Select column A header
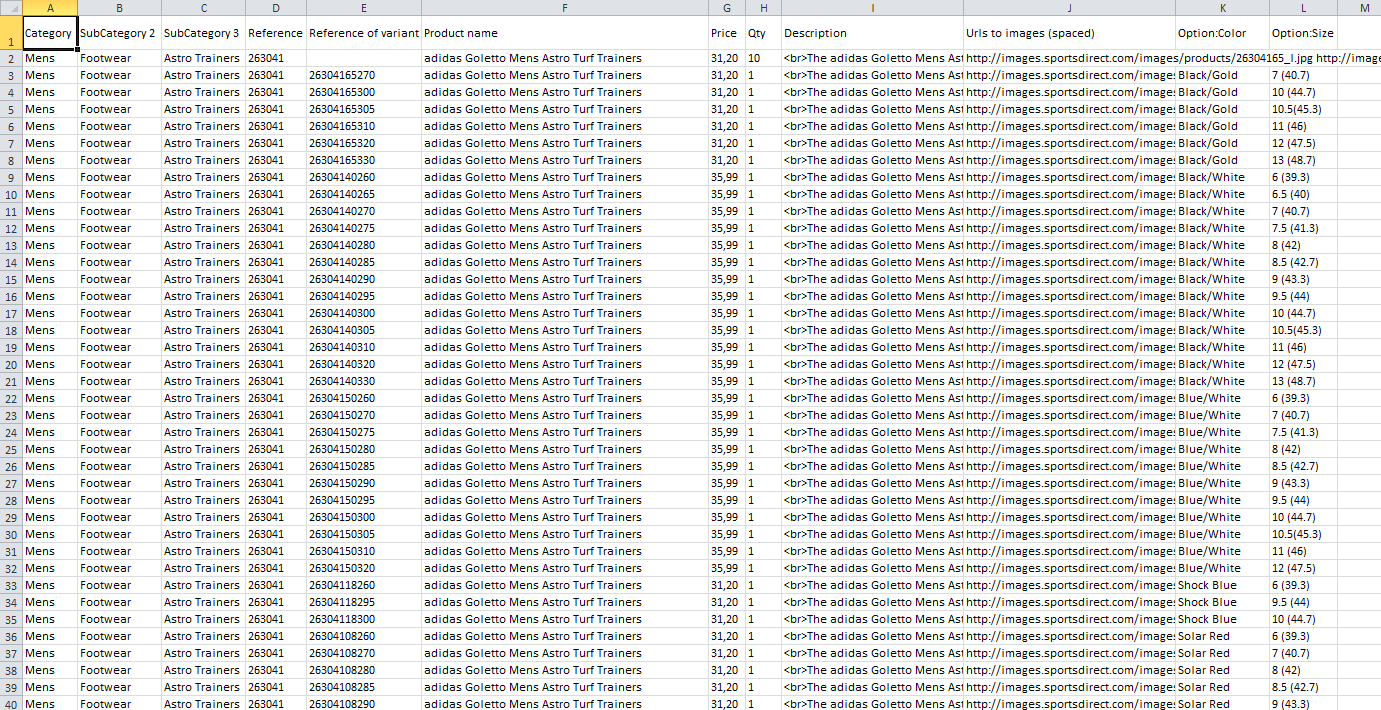 pyautogui.click(x=49, y=8)
